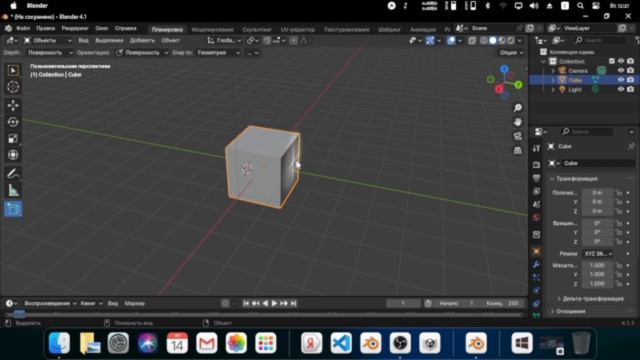Open the Выделение menu in viewport header
This screenshot has height=360, width=640.
pos(109,40)
